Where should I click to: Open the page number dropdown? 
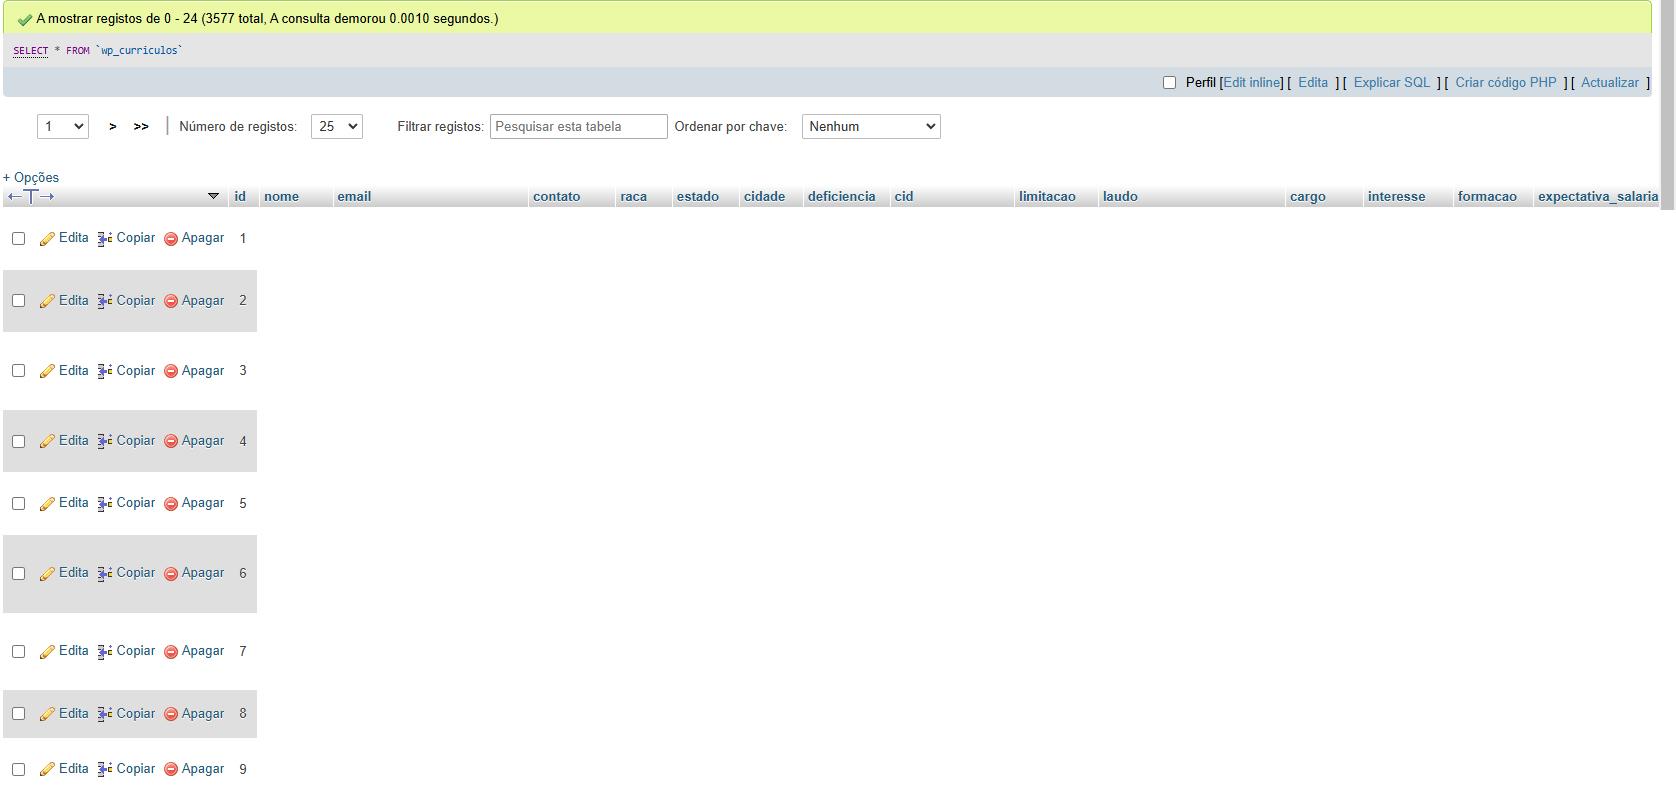pyautogui.click(x=63, y=126)
